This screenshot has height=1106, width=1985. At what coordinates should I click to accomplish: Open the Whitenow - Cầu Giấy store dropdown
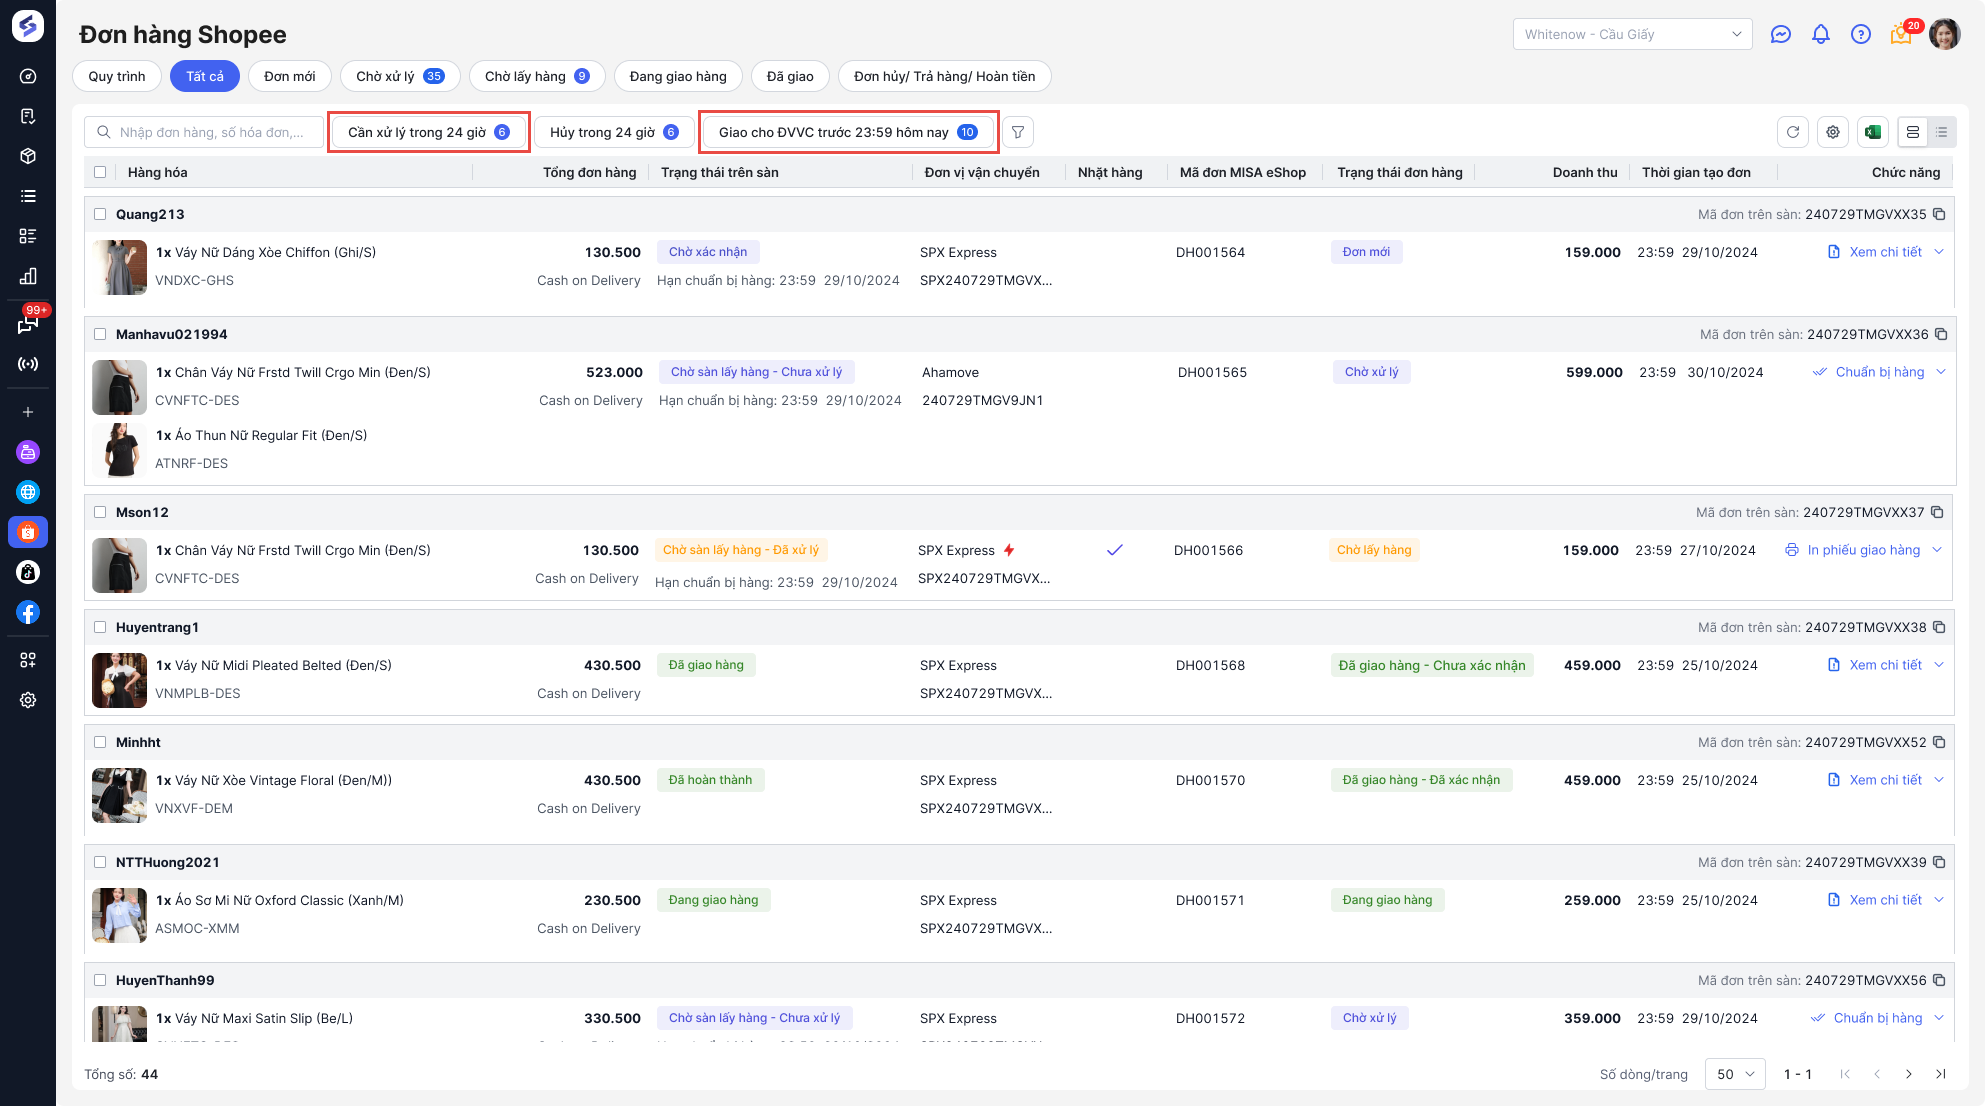(x=1632, y=34)
